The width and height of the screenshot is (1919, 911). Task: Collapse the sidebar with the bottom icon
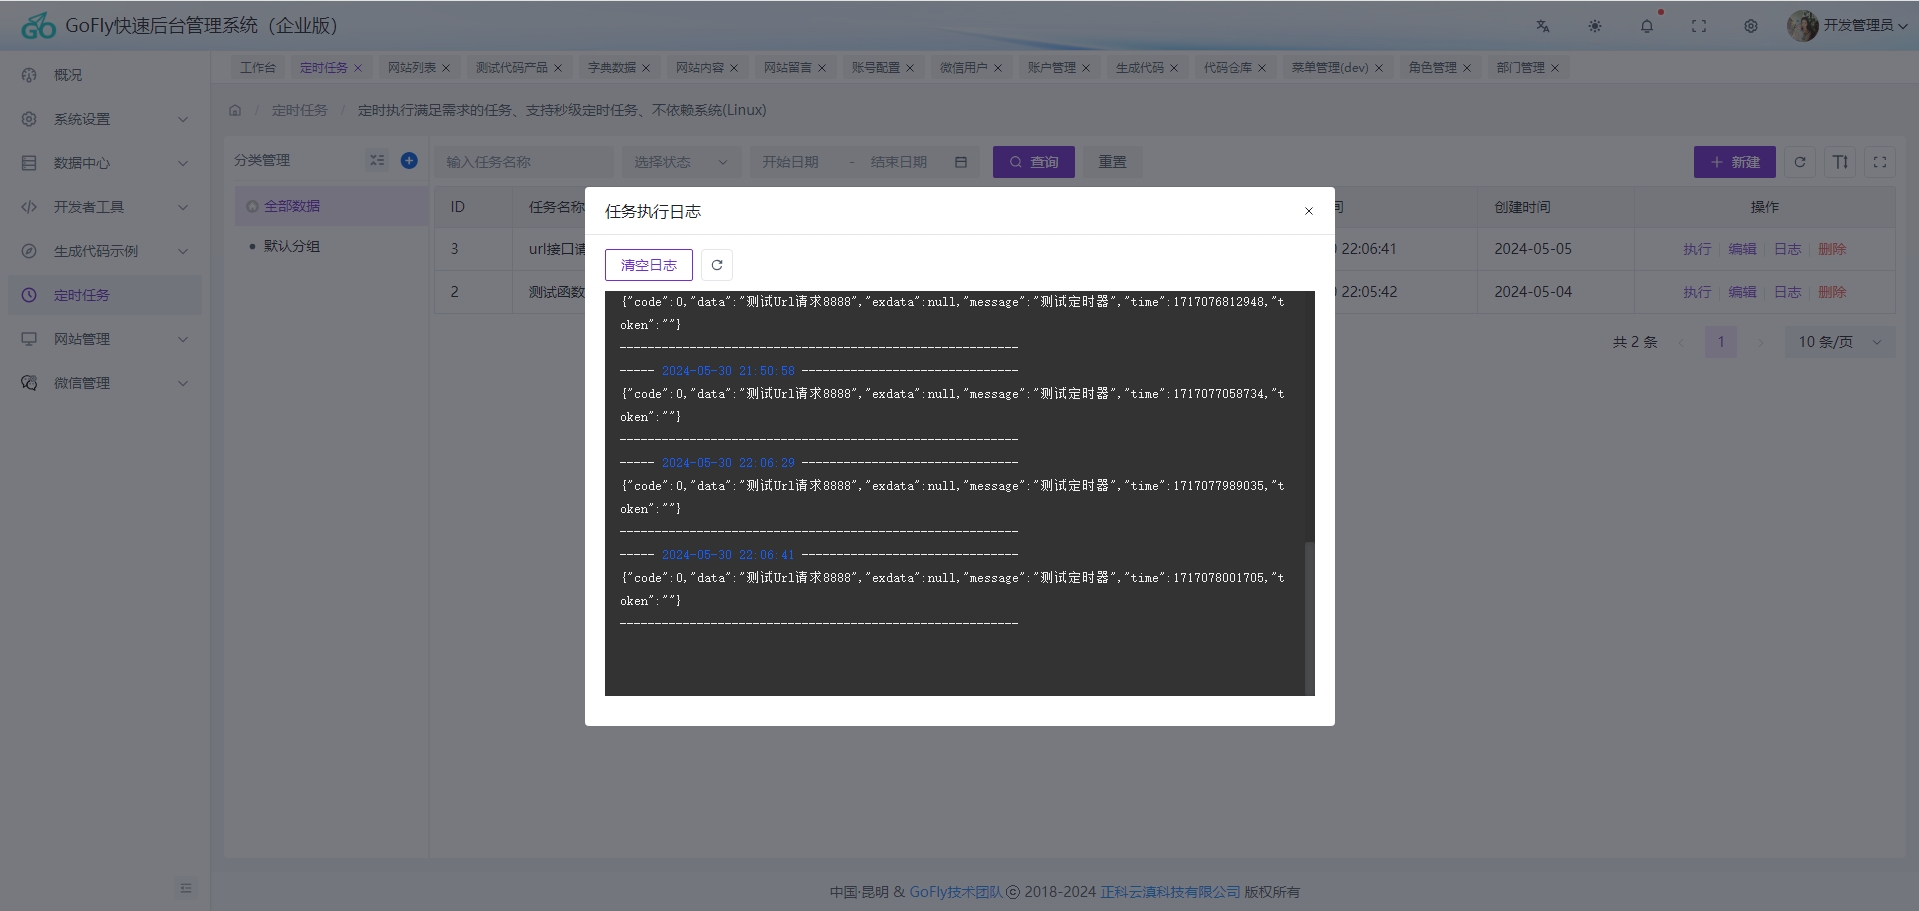pyautogui.click(x=185, y=888)
